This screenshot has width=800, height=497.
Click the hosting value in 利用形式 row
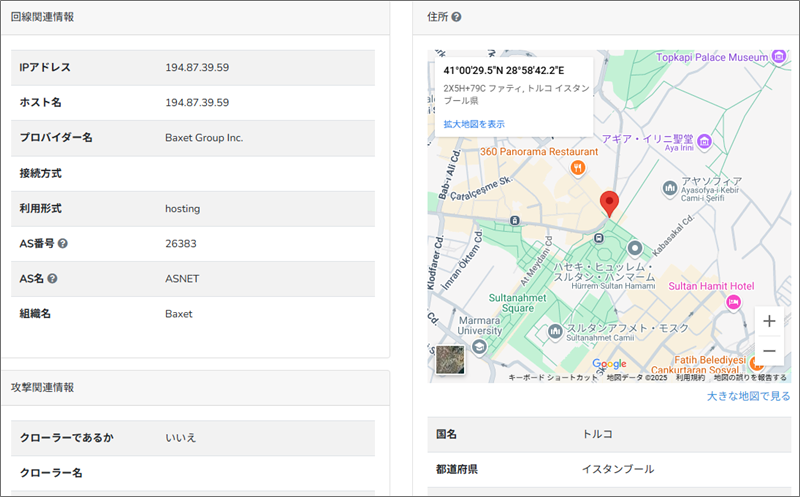[183, 209]
